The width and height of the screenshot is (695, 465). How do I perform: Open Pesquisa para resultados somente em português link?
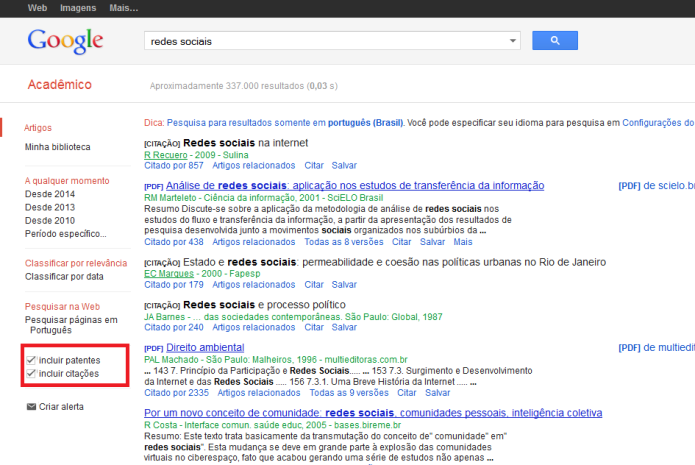[x=285, y=123]
